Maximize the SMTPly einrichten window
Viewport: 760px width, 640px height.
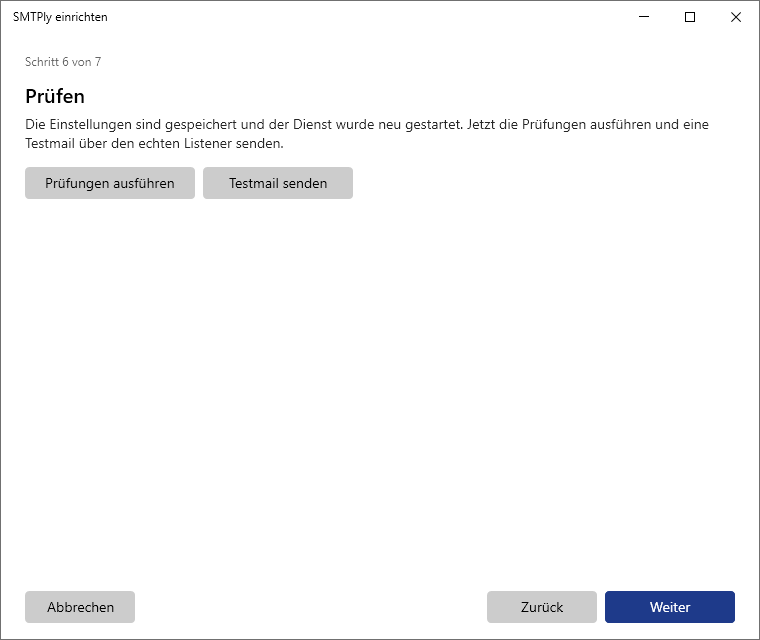point(690,17)
